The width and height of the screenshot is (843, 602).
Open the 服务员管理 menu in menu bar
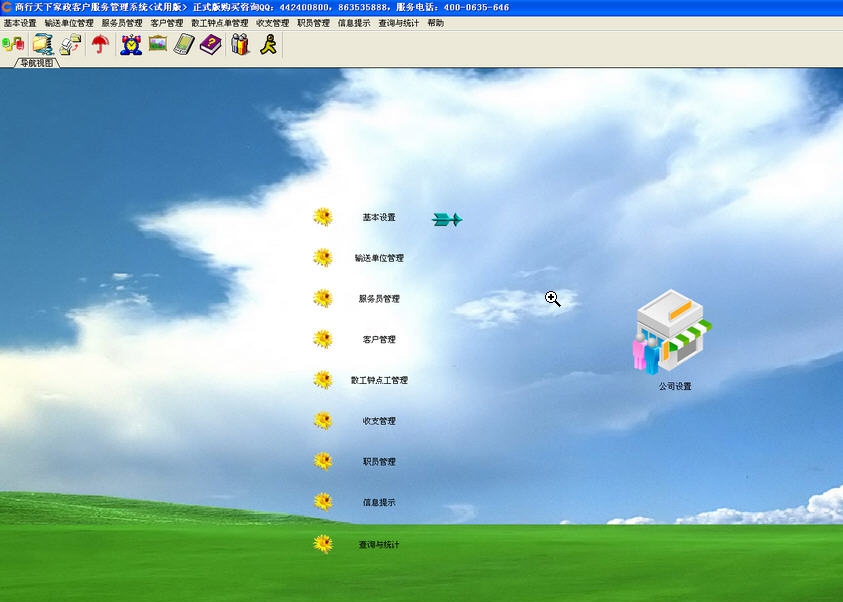(x=122, y=23)
